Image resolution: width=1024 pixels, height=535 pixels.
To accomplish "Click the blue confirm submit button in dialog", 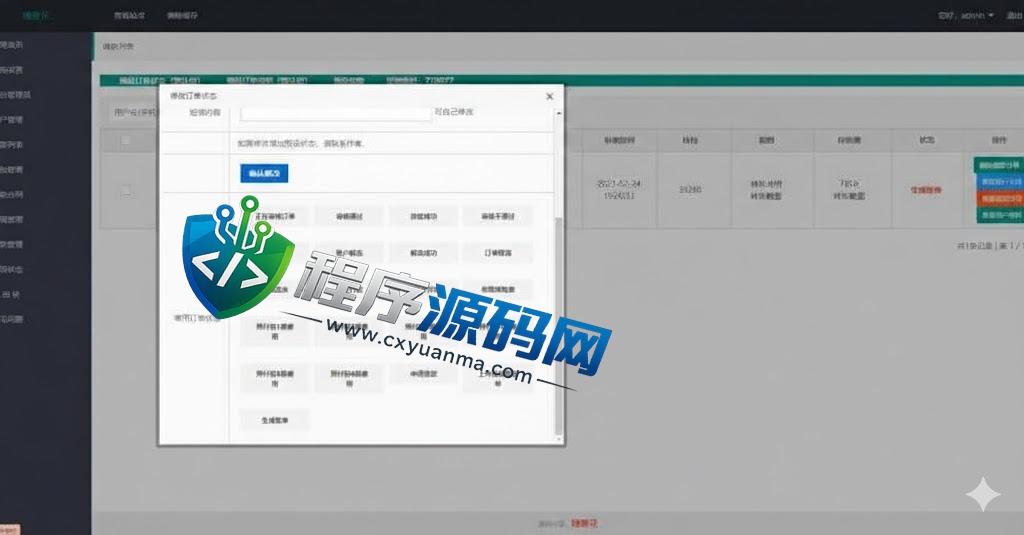I will pyautogui.click(x=264, y=173).
